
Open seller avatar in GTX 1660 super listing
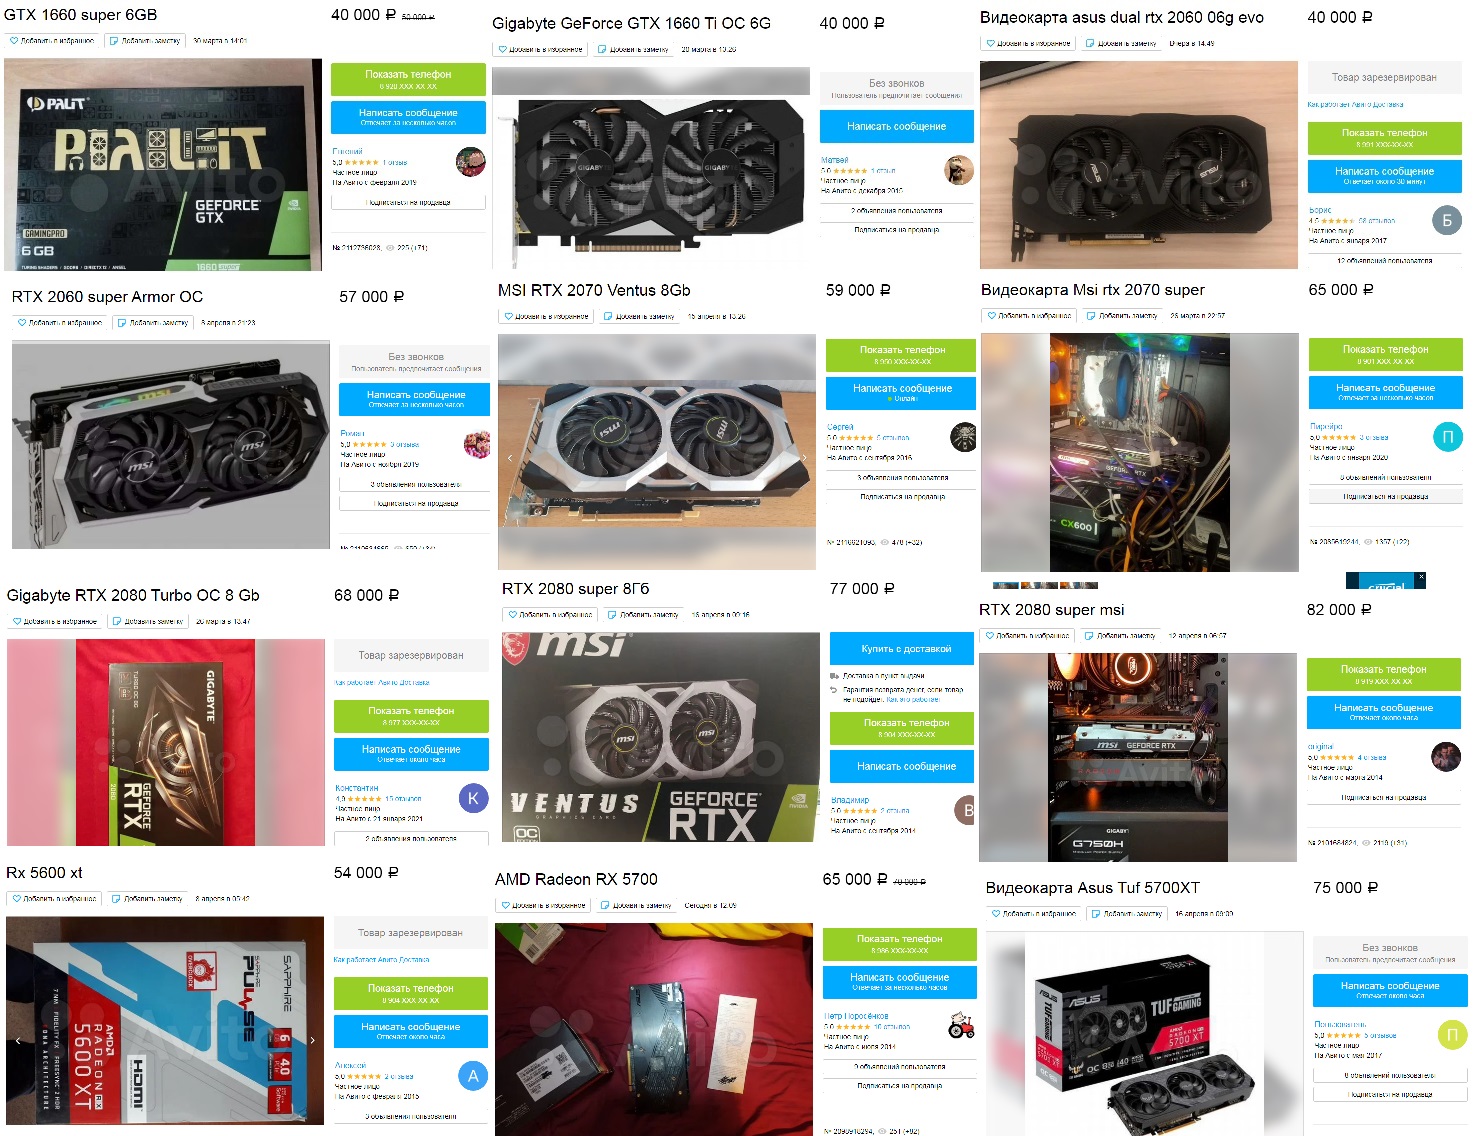(470, 161)
